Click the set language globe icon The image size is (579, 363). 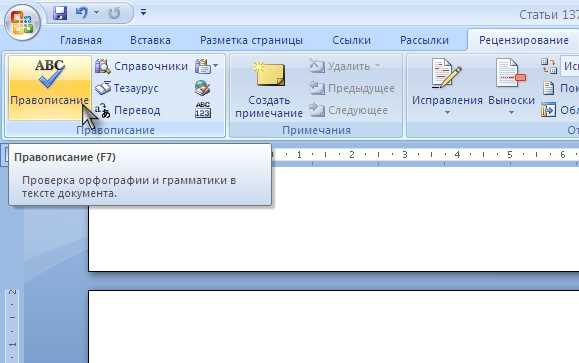coord(202,88)
